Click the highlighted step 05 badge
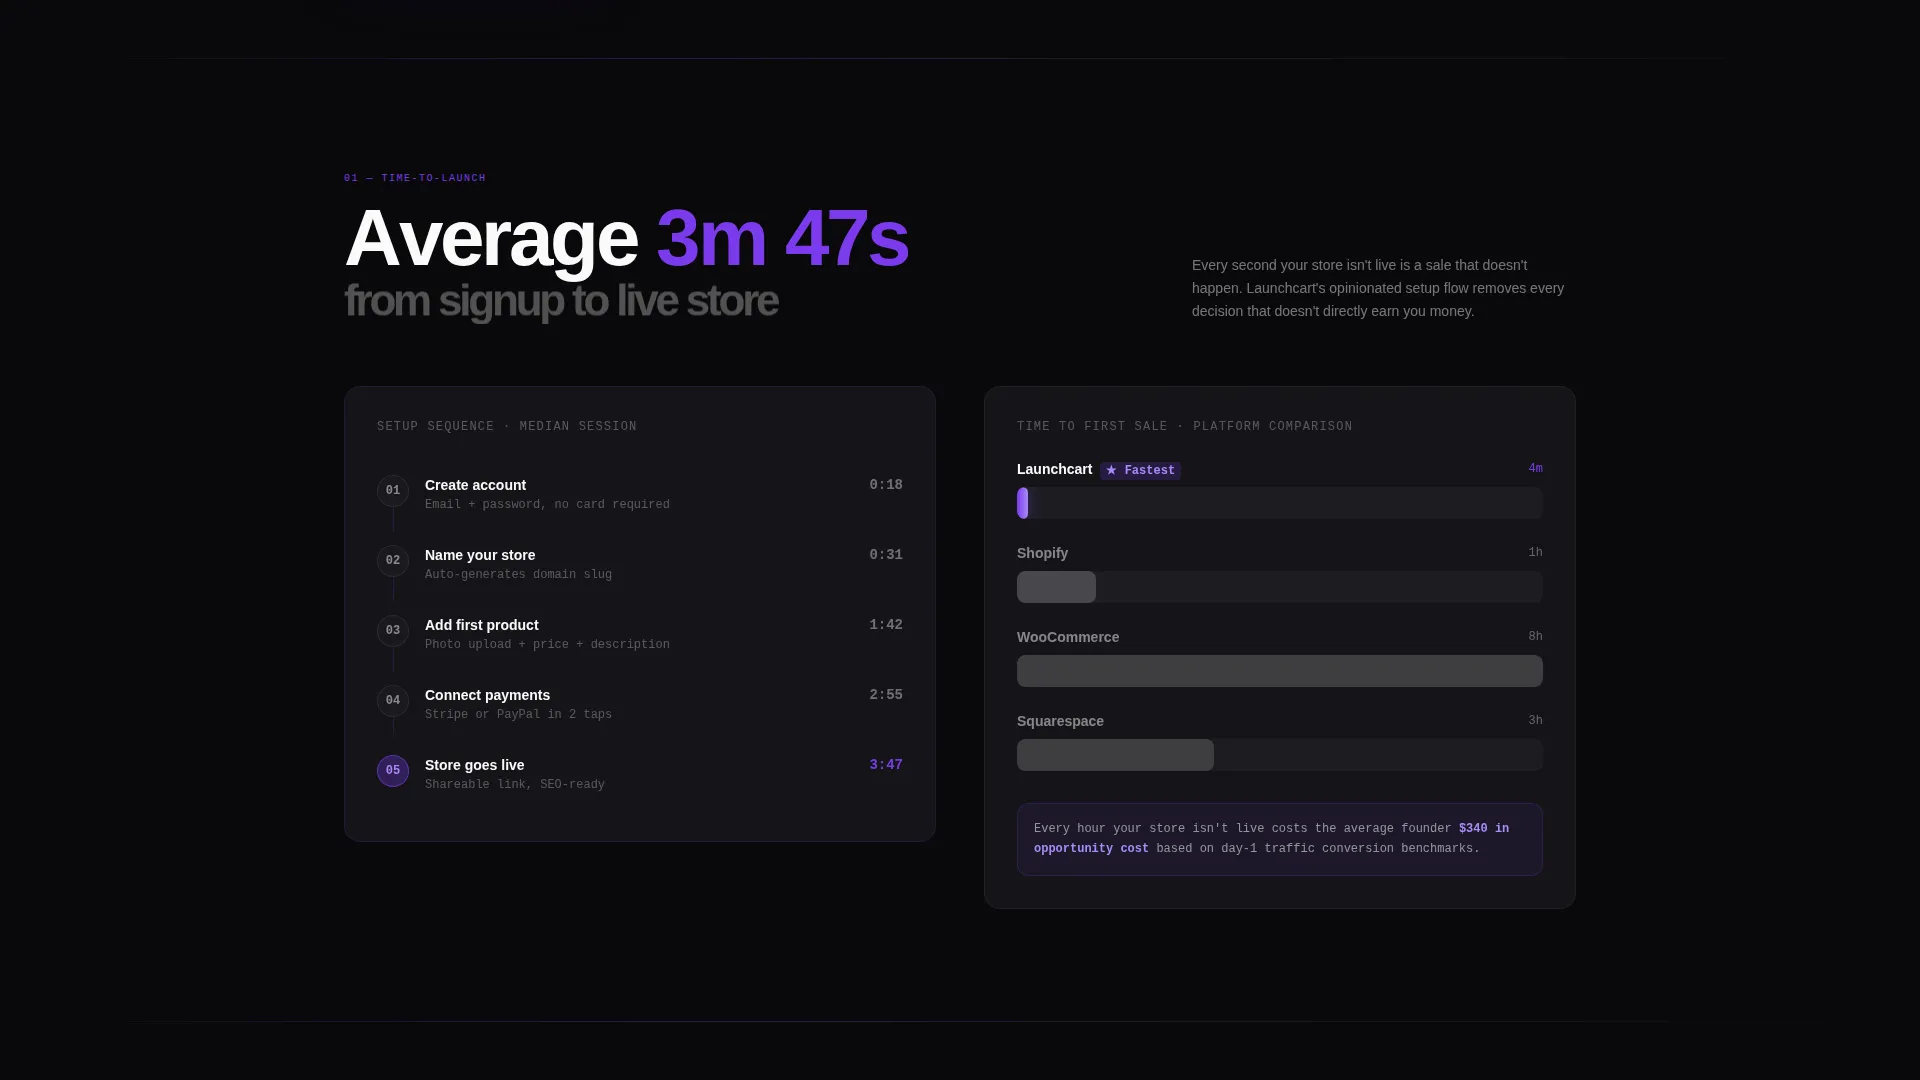Screen dimensions: 1920x1080 393,771
